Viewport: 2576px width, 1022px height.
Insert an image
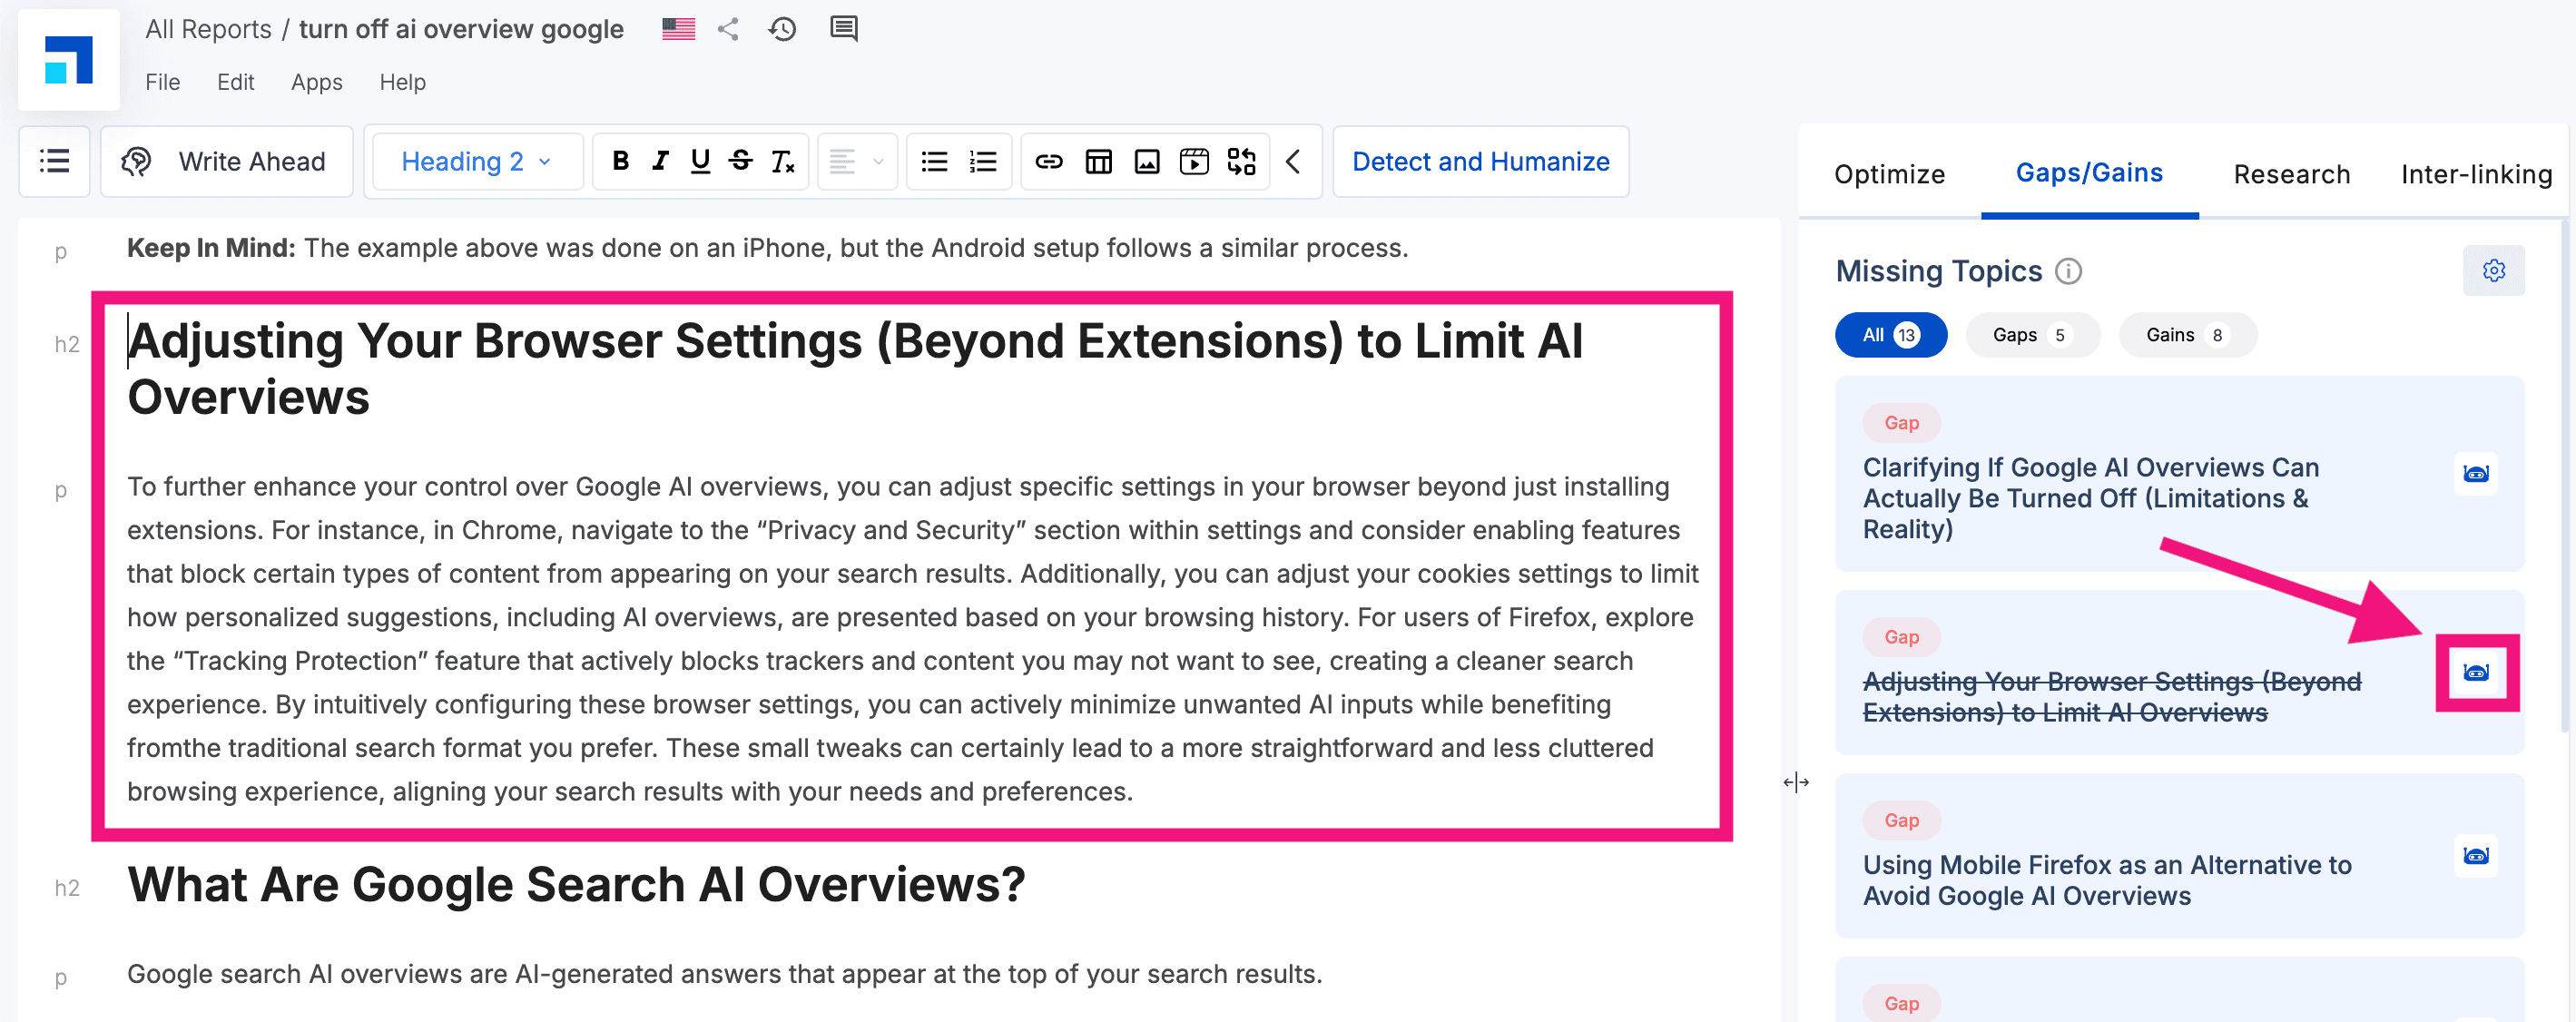[1147, 161]
